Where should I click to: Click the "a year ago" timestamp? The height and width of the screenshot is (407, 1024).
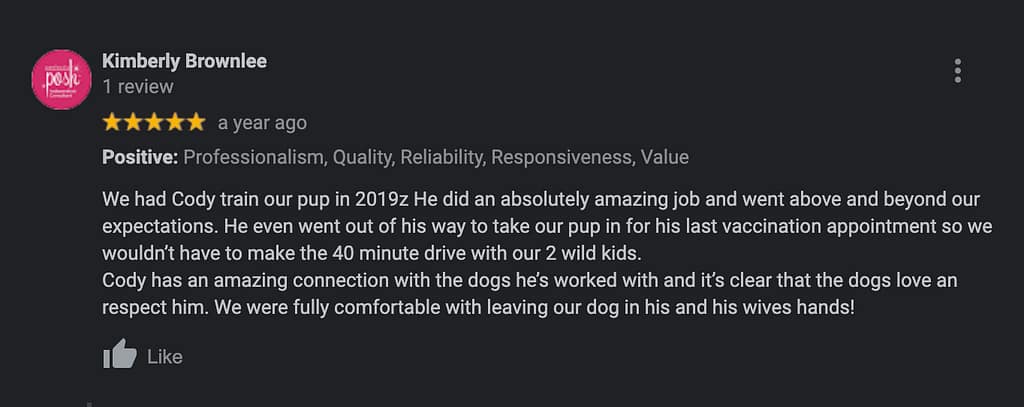(x=262, y=124)
